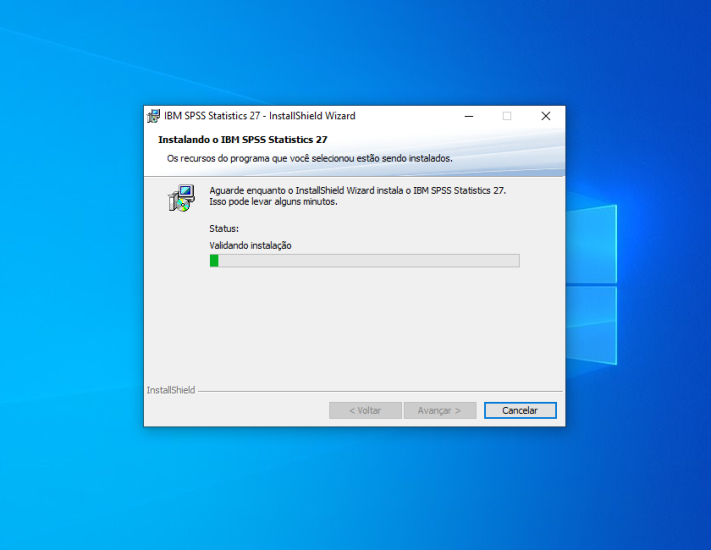711x550 pixels.
Task: Minimize the InstallShield Wizard window
Action: (469, 116)
